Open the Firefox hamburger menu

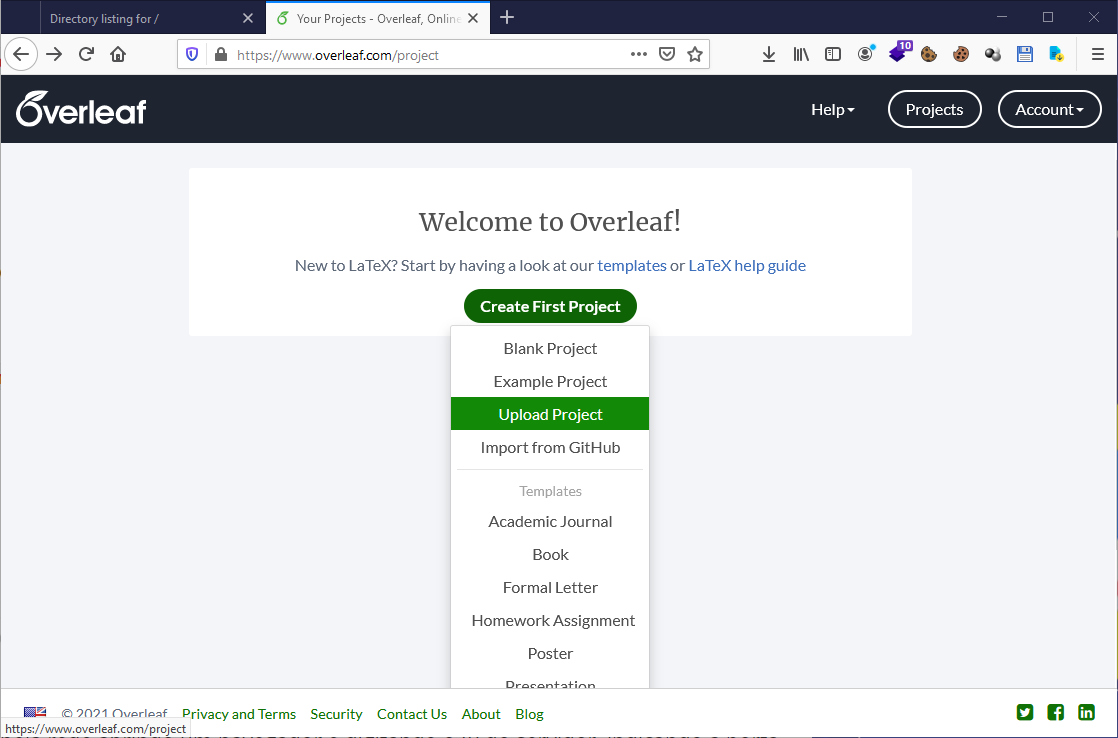[x=1097, y=54]
